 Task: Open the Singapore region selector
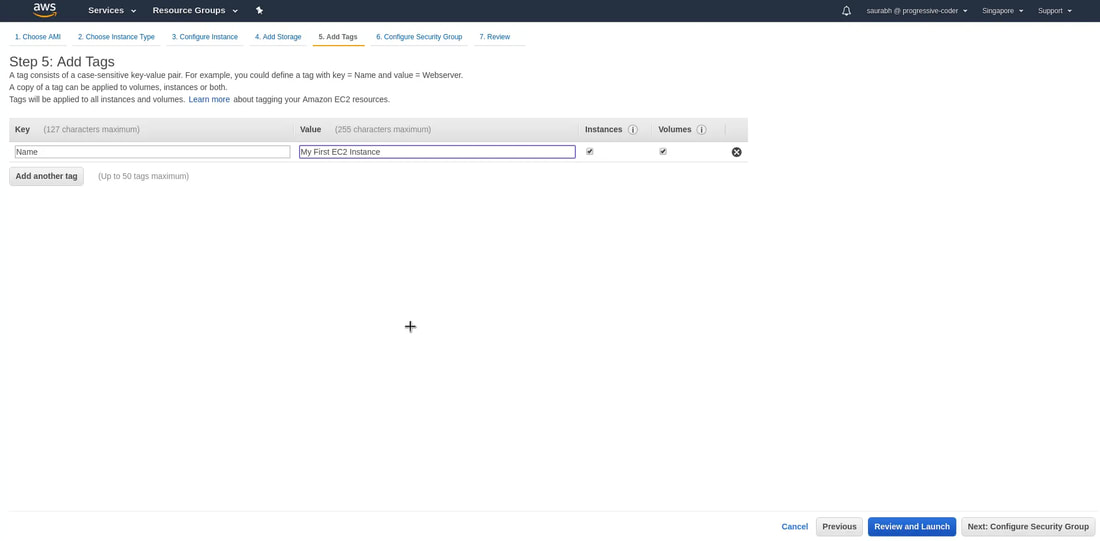tap(1002, 11)
